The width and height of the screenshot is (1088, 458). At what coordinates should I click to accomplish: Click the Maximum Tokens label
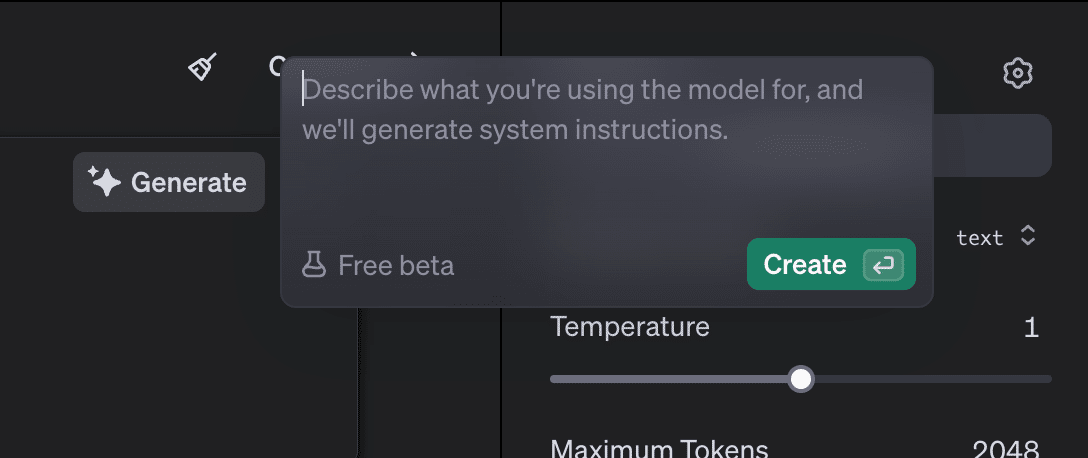tap(659, 450)
